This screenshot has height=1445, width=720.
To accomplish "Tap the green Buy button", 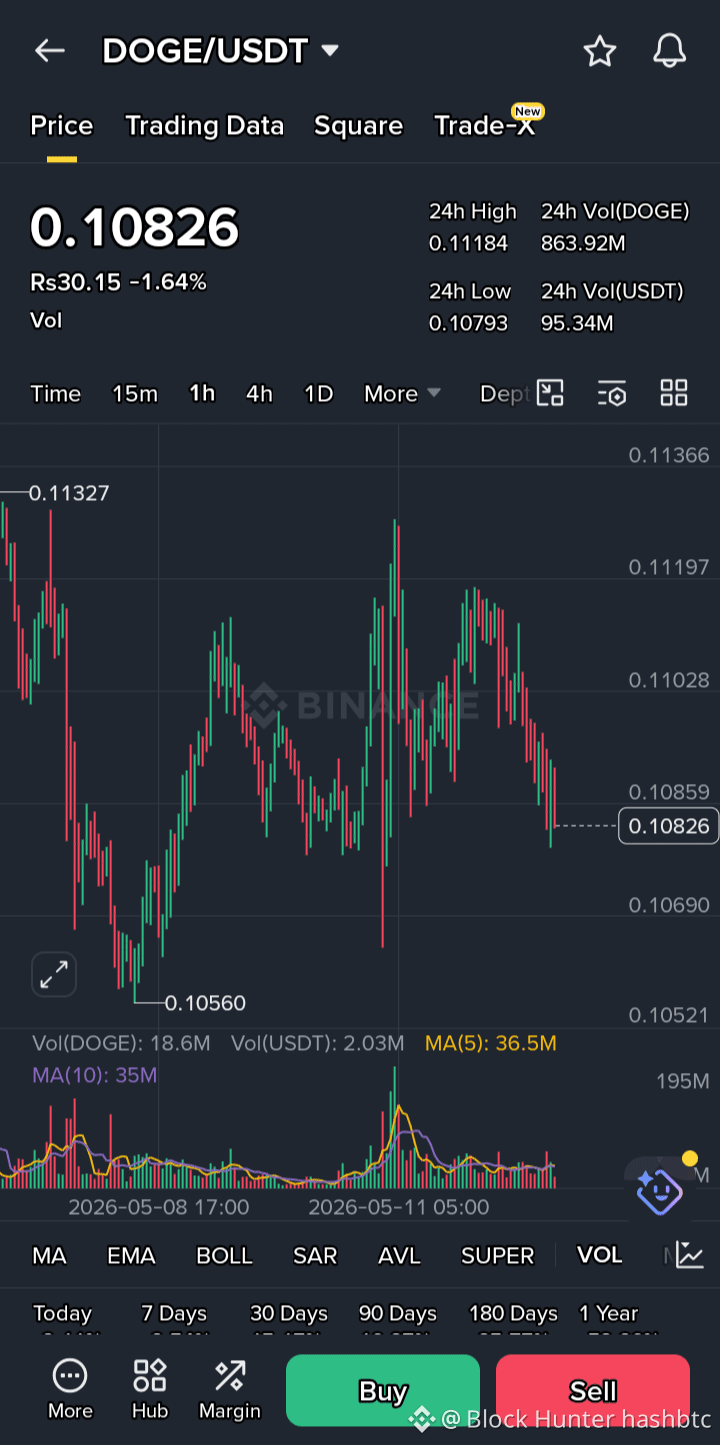I will pos(383,1391).
